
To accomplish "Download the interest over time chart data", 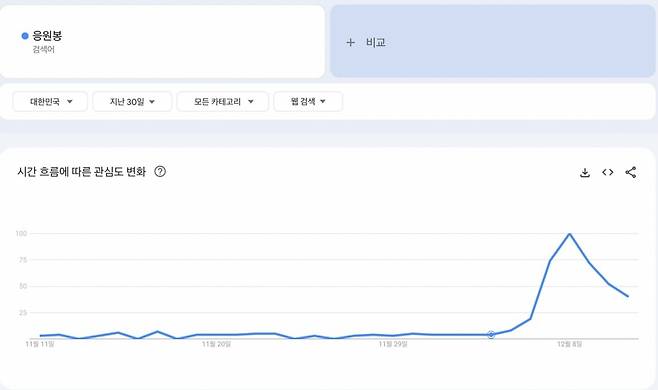I will (x=585, y=172).
